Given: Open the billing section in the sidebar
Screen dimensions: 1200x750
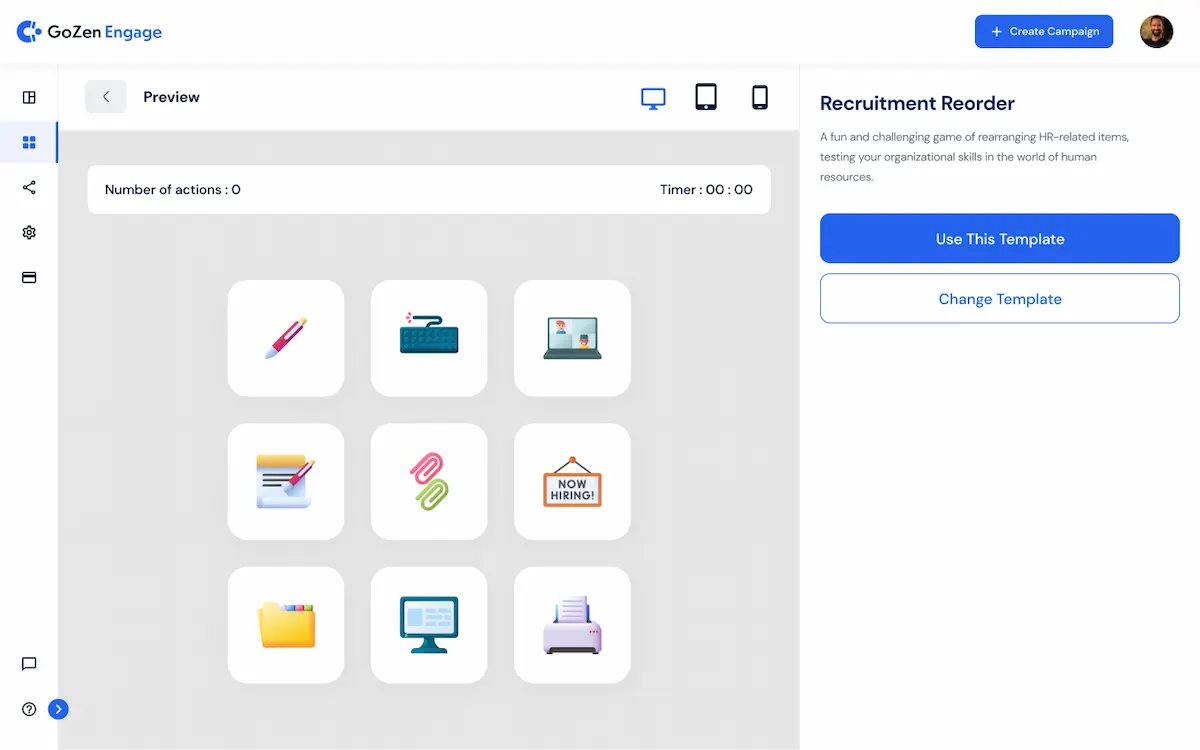Looking at the screenshot, I should [x=28, y=277].
